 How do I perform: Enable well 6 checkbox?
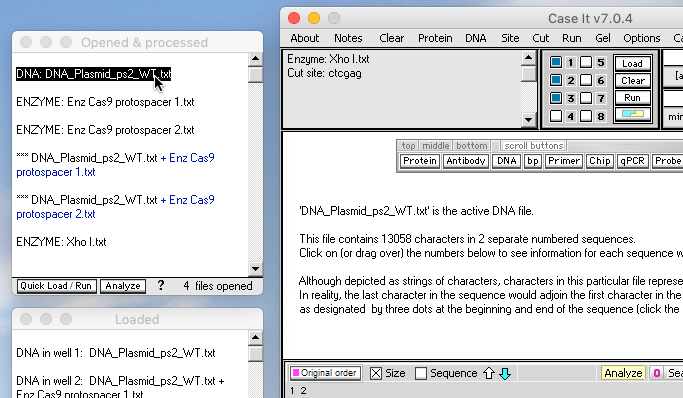(586, 80)
